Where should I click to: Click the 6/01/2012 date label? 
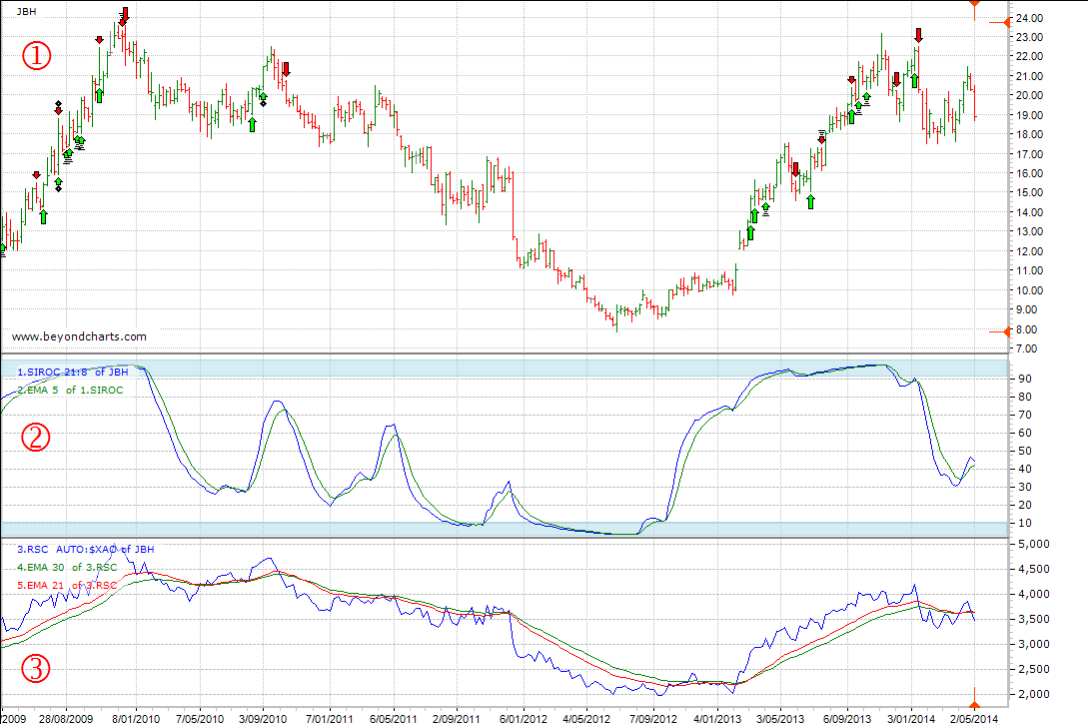tap(522, 719)
